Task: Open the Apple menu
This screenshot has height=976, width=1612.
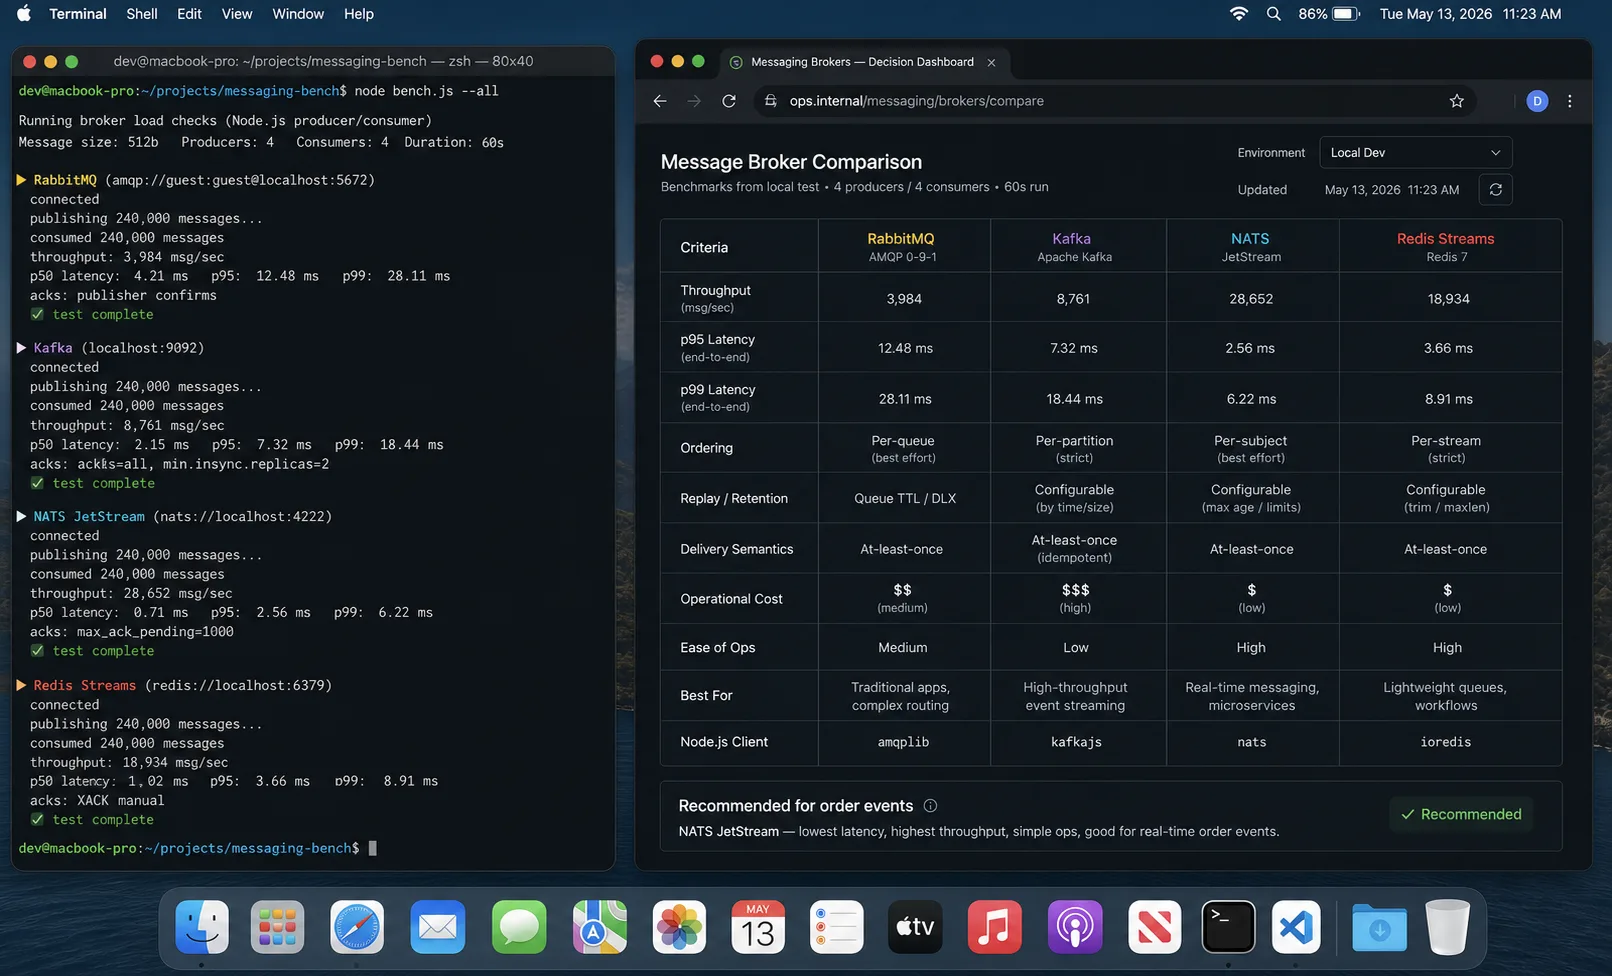Action: (x=24, y=14)
